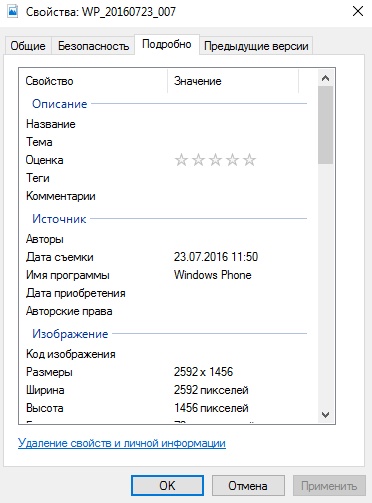Image resolution: width=372 pixels, height=503 pixels.
Task: Click the 1456 пикселей height value
Action: (211, 408)
